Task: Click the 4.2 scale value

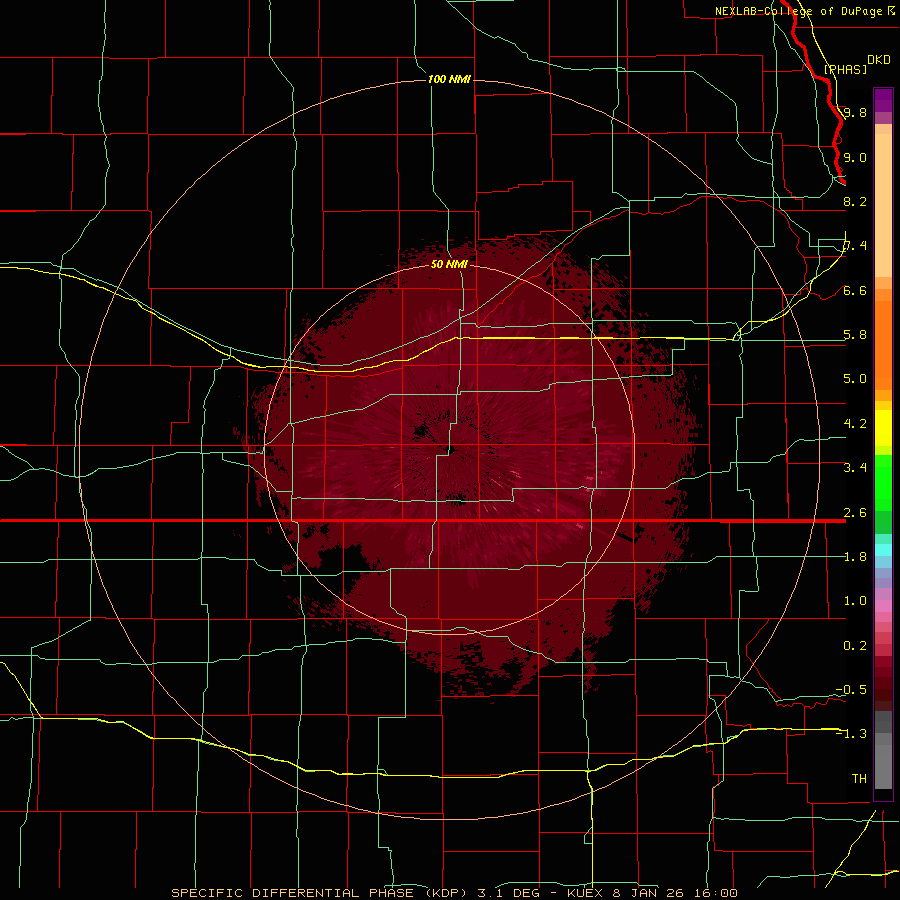Action: [x=855, y=424]
